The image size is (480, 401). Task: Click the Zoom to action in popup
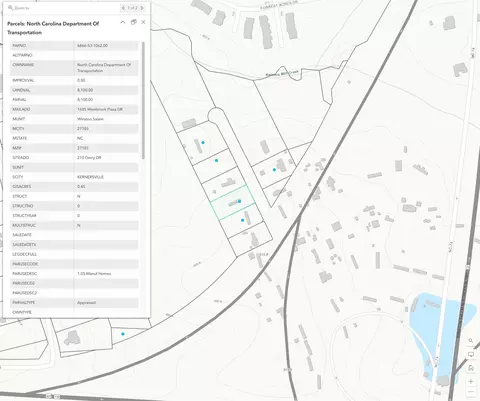19,8
